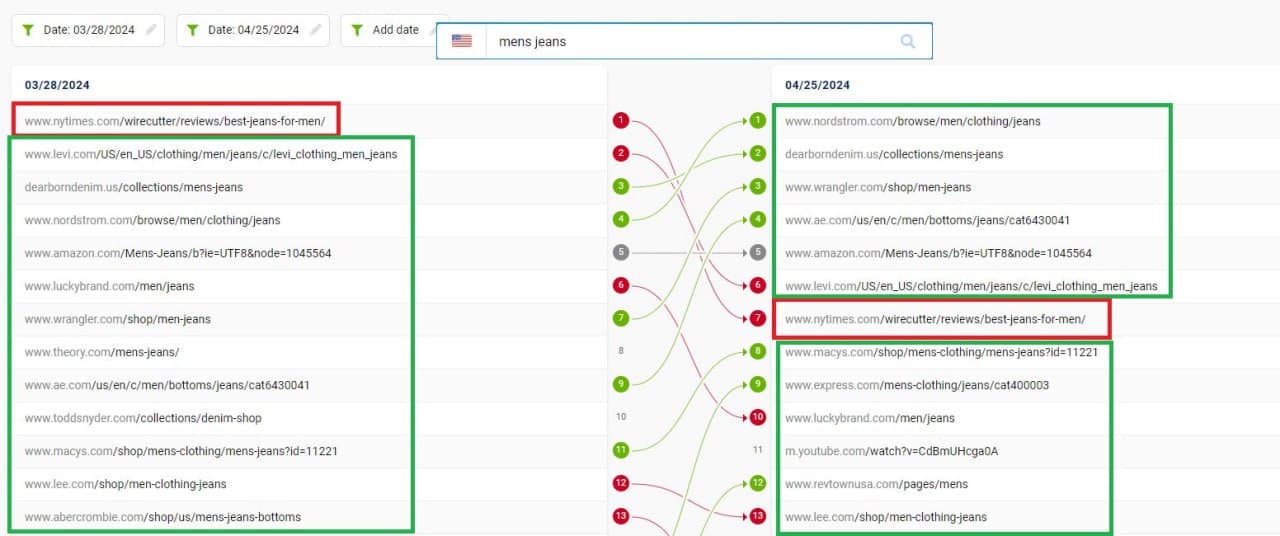Open levi.com jeans link under 03/28/2024
The image size is (1280, 536).
tap(211, 154)
